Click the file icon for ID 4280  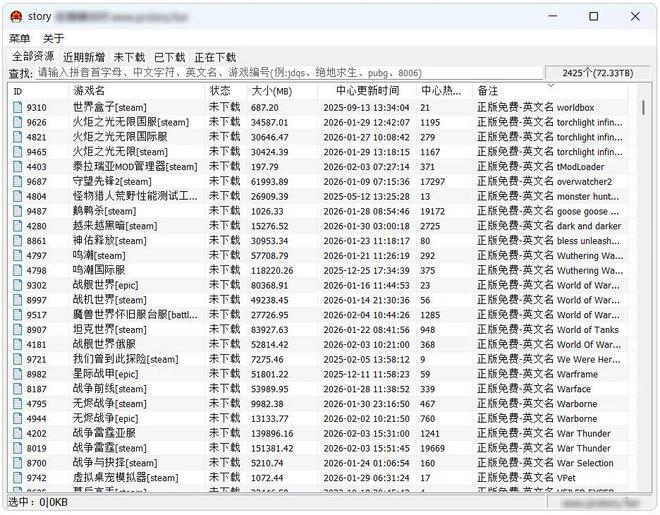point(17,226)
